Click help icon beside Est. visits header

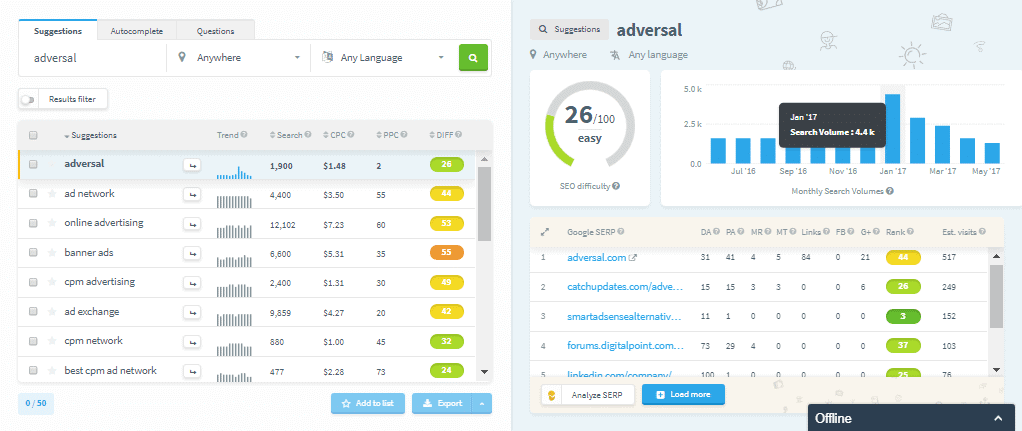pyautogui.click(x=982, y=231)
